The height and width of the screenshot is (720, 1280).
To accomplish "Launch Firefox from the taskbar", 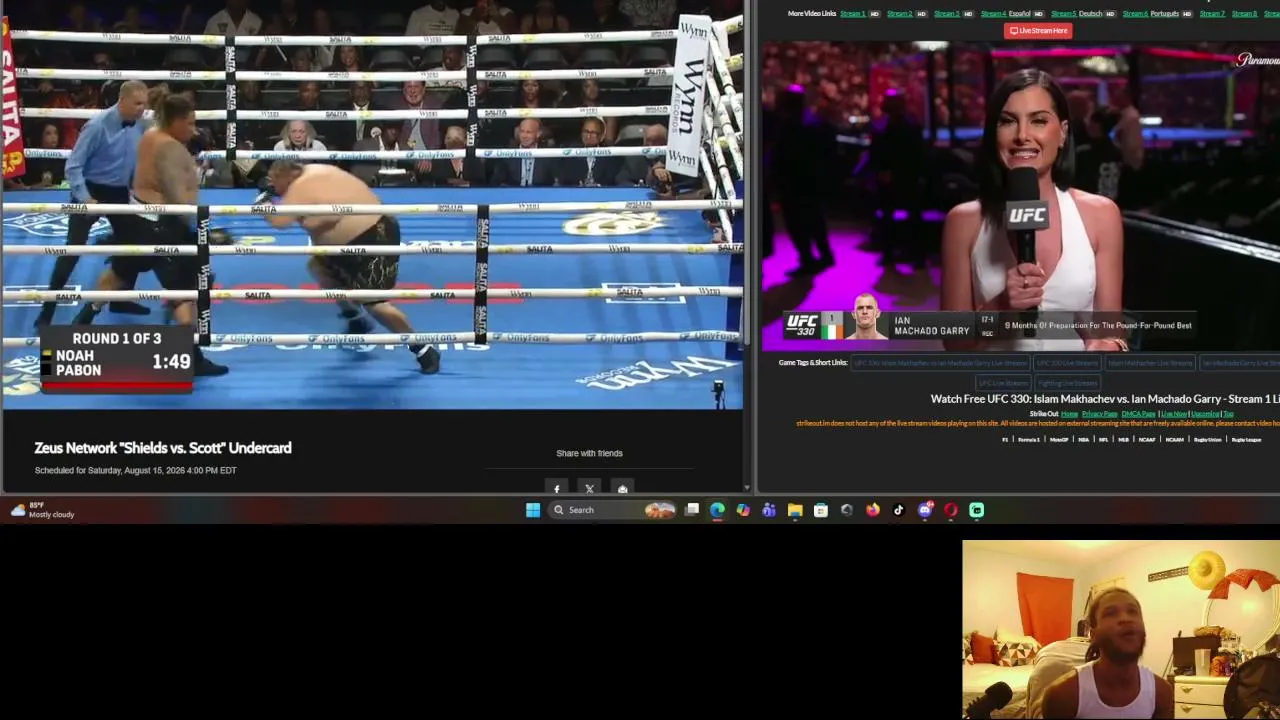I will (873, 510).
